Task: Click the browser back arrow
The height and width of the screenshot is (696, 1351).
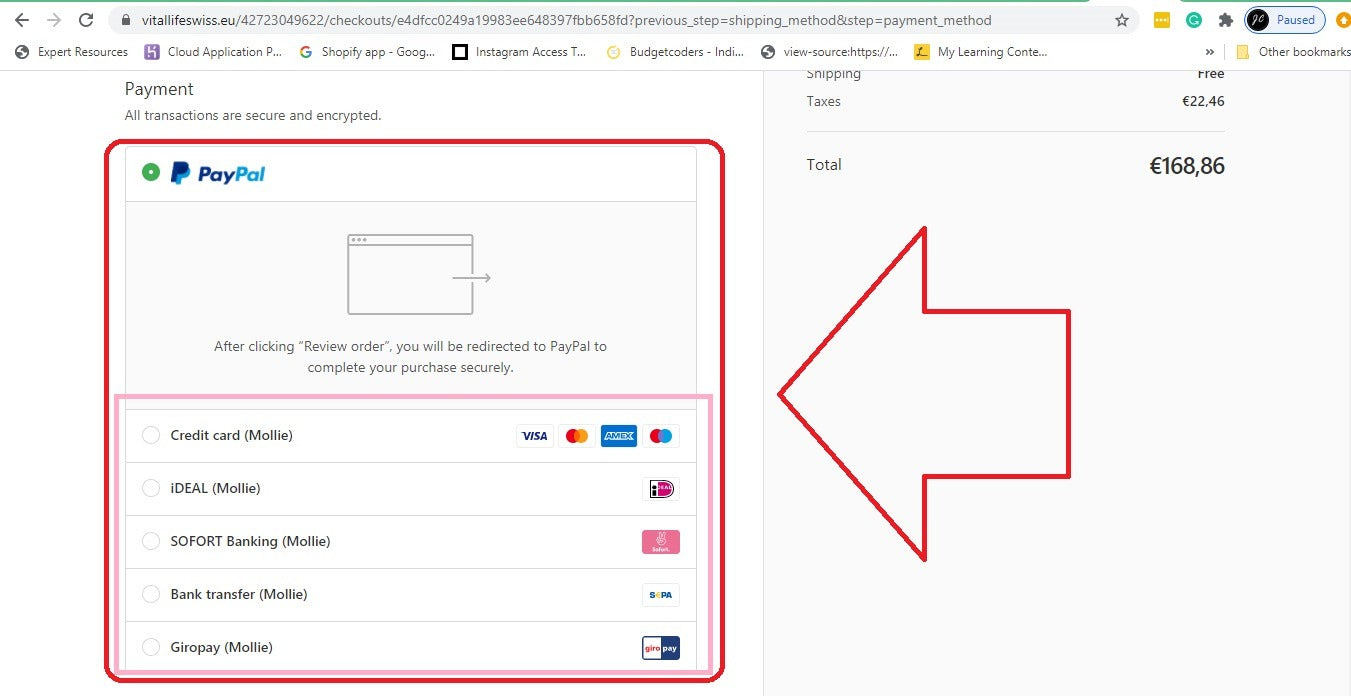Action: point(22,20)
